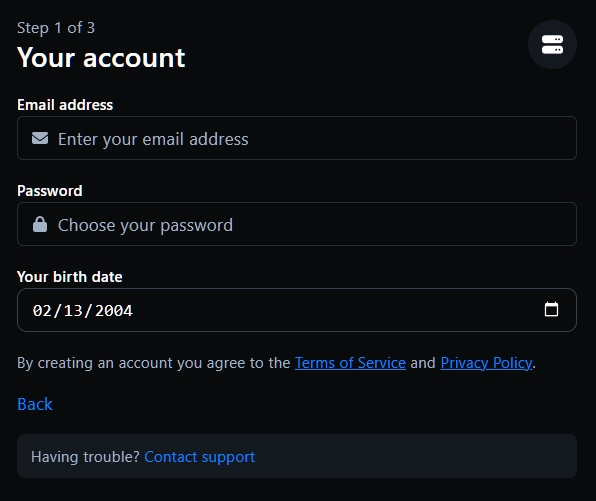This screenshot has height=501, width=596.
Task: Open the Privacy Policy link
Action: (x=486, y=363)
